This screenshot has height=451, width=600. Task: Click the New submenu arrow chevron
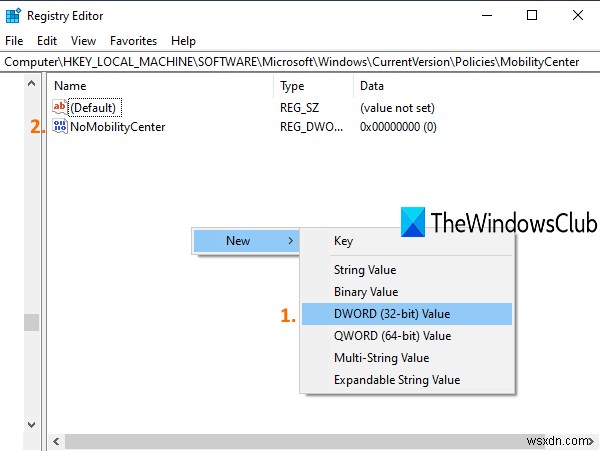(x=290, y=241)
